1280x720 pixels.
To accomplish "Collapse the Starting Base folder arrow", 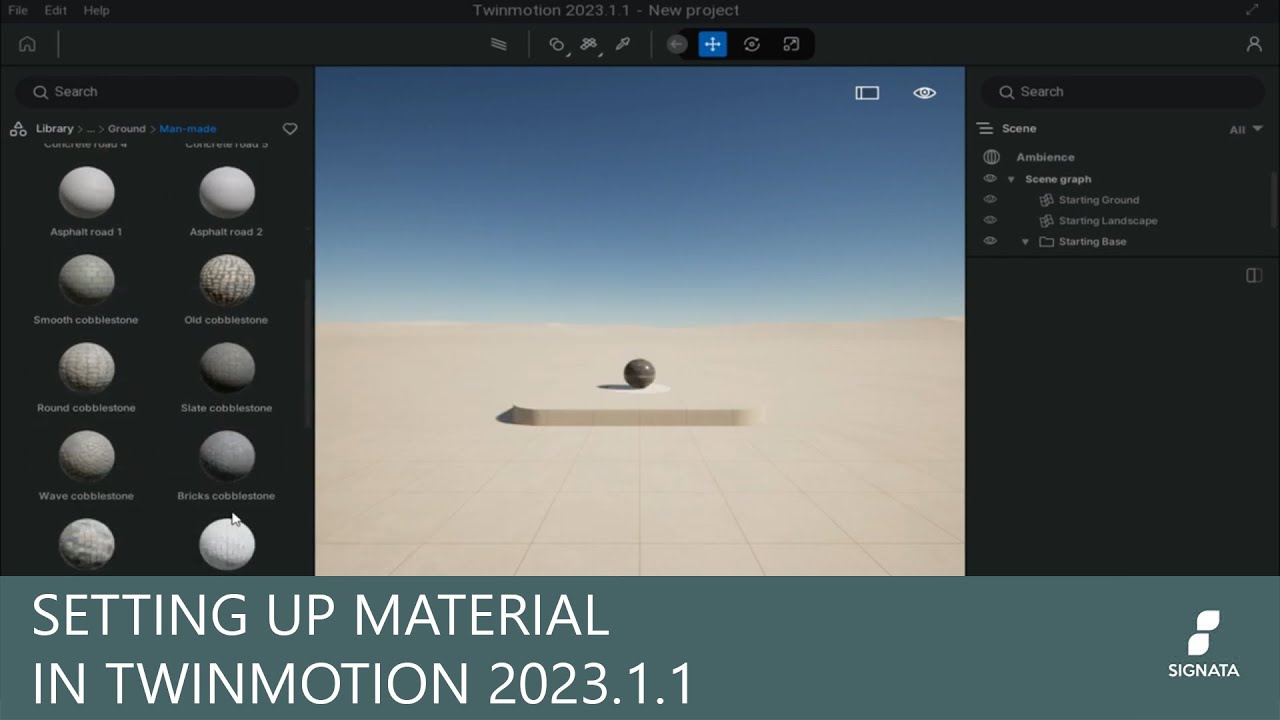I will 1025,242.
